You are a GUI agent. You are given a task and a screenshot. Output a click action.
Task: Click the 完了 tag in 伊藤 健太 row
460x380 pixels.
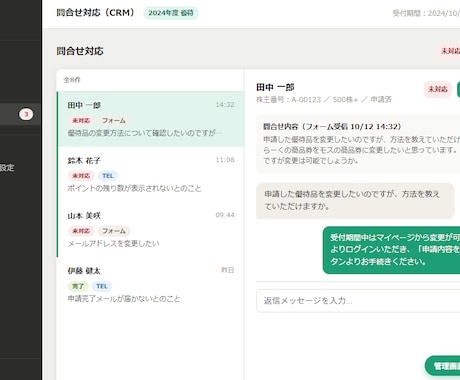pyautogui.click(x=78, y=286)
